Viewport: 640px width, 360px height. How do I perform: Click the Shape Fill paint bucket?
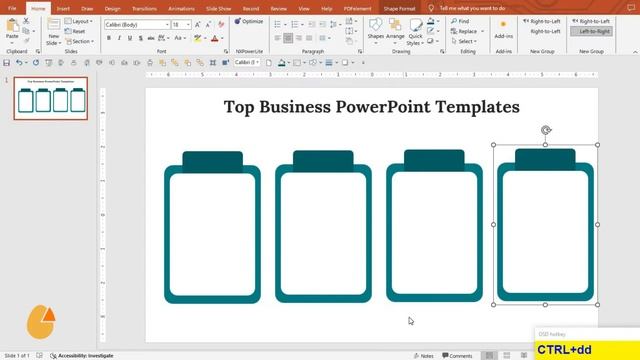click(431, 21)
